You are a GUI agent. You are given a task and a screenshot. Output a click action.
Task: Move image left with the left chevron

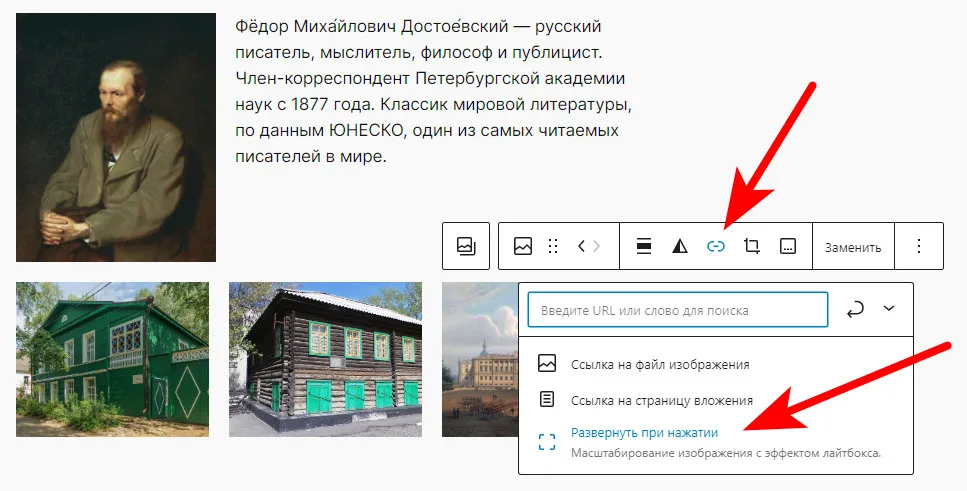[x=581, y=246]
